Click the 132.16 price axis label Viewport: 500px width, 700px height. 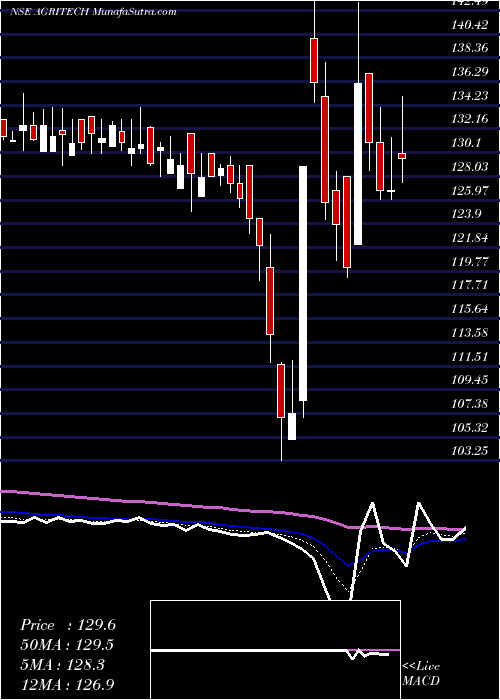coord(470,120)
